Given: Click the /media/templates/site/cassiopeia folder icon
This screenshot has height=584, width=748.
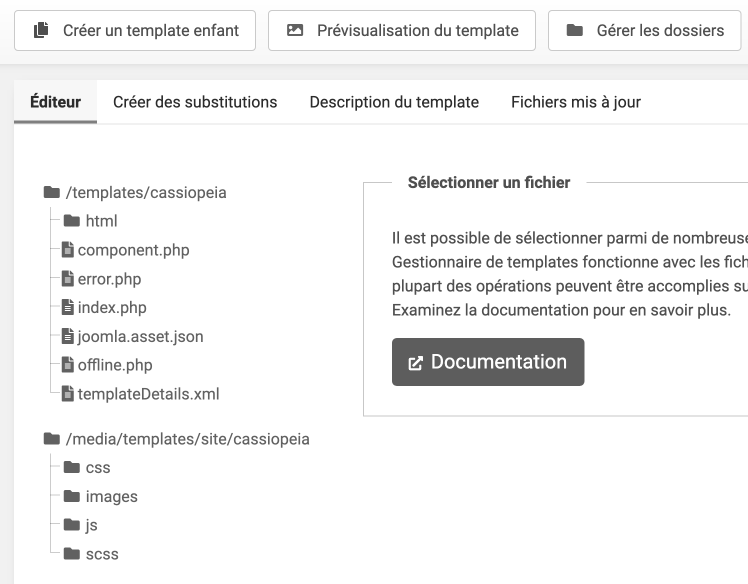Looking at the screenshot, I should click(52, 438).
